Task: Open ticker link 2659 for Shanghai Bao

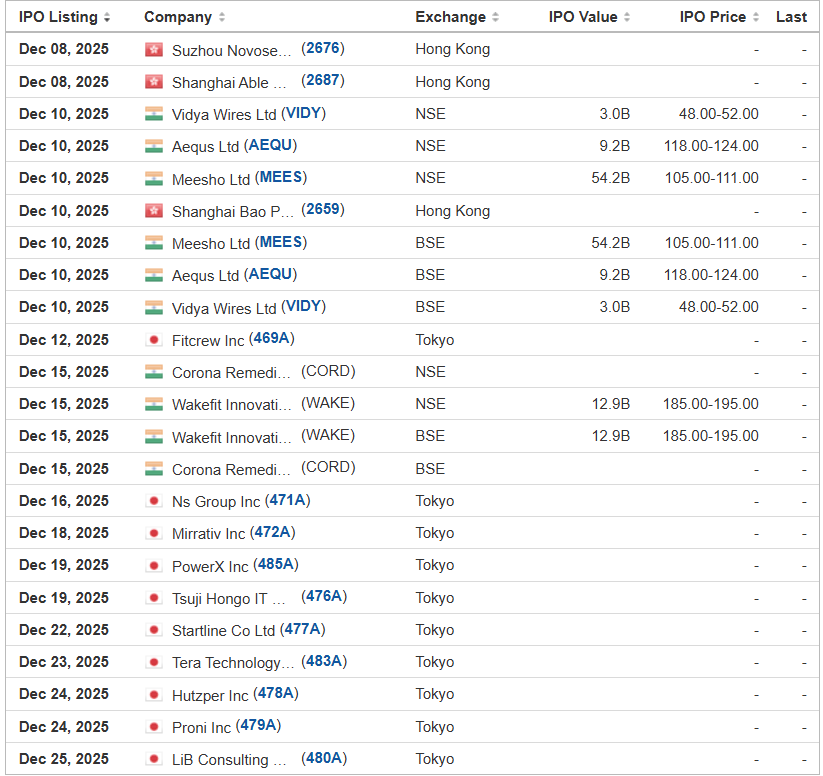Action: [323, 209]
